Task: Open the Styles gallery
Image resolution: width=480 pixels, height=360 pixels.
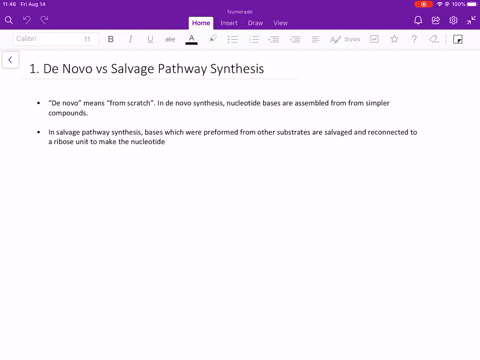Action: (x=345, y=39)
